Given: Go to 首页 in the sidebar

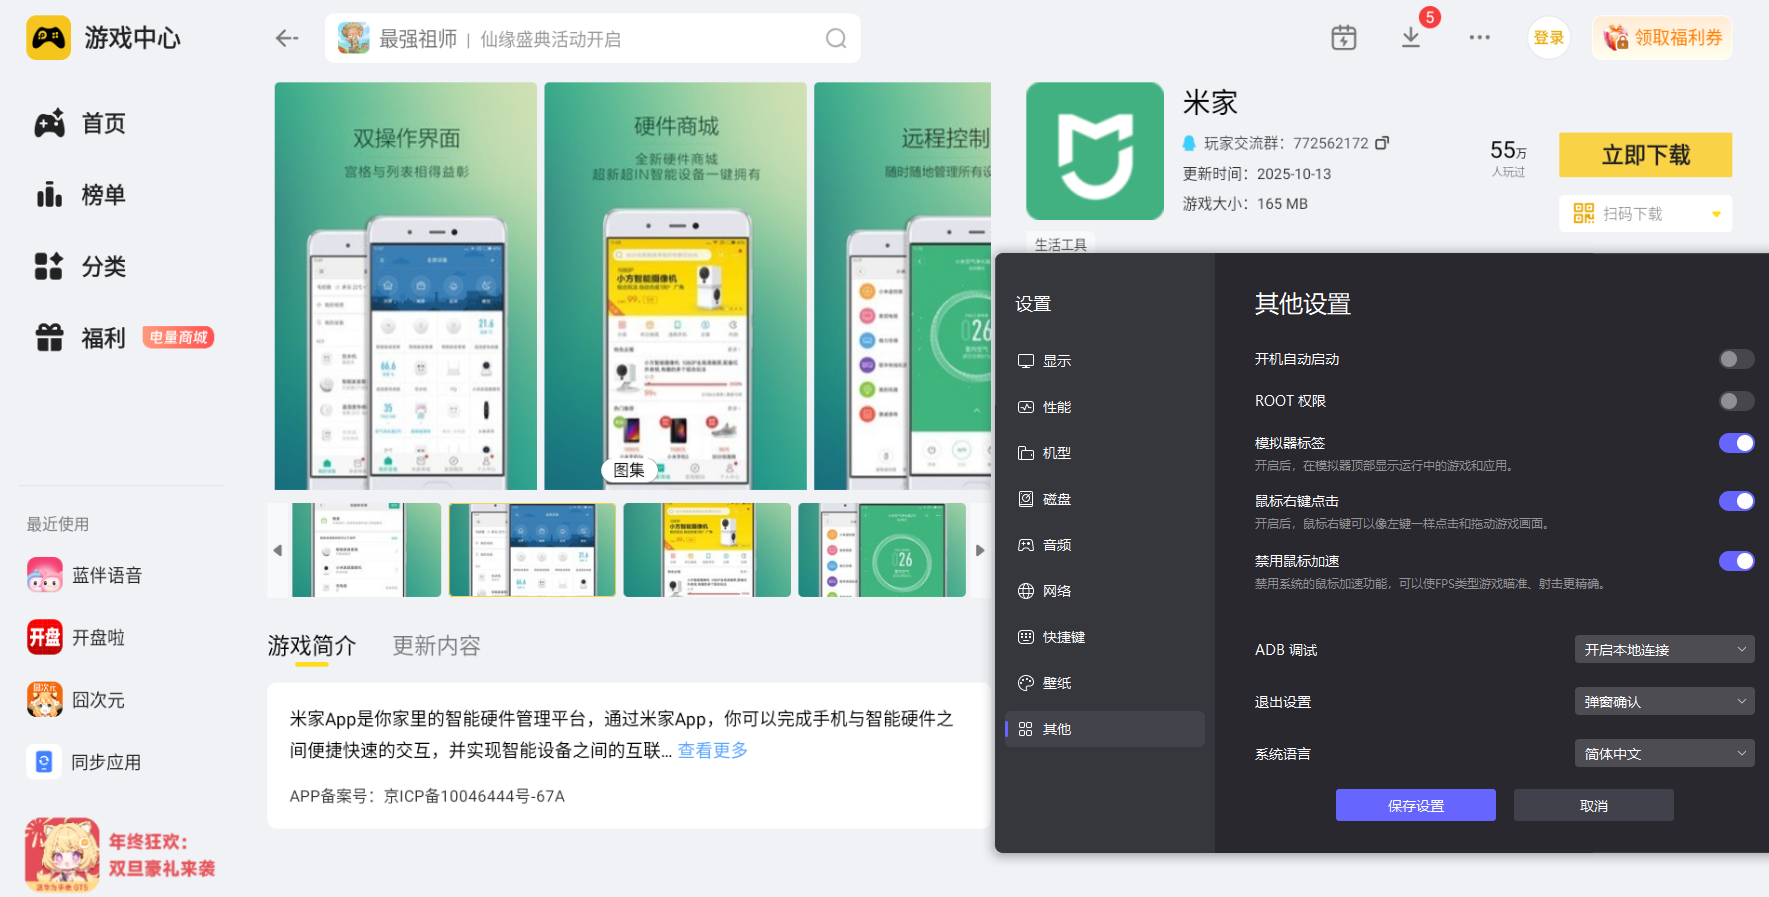Looking at the screenshot, I should pos(80,123).
